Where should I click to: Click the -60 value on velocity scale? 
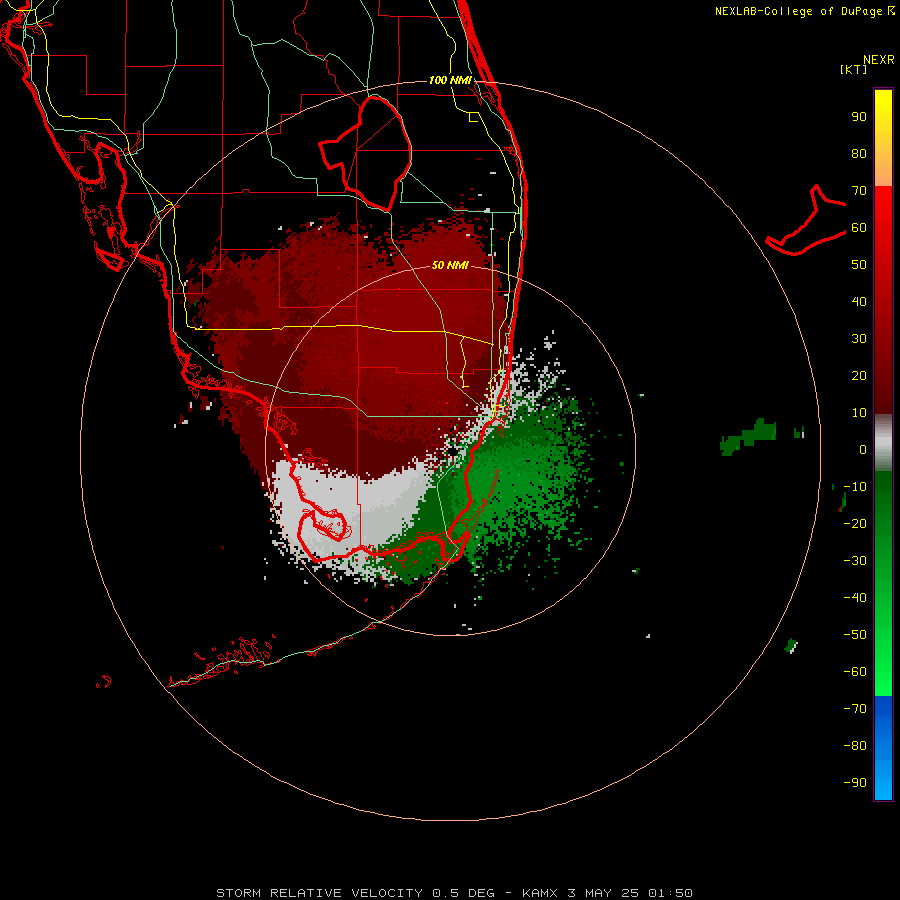pos(855,672)
